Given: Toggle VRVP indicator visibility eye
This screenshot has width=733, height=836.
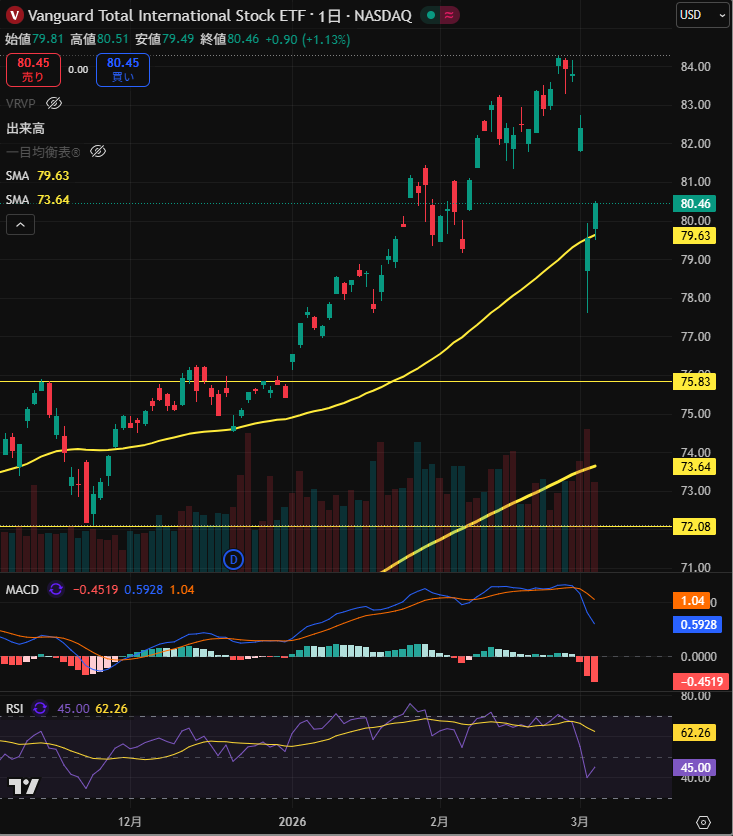Looking at the screenshot, I should click(55, 103).
